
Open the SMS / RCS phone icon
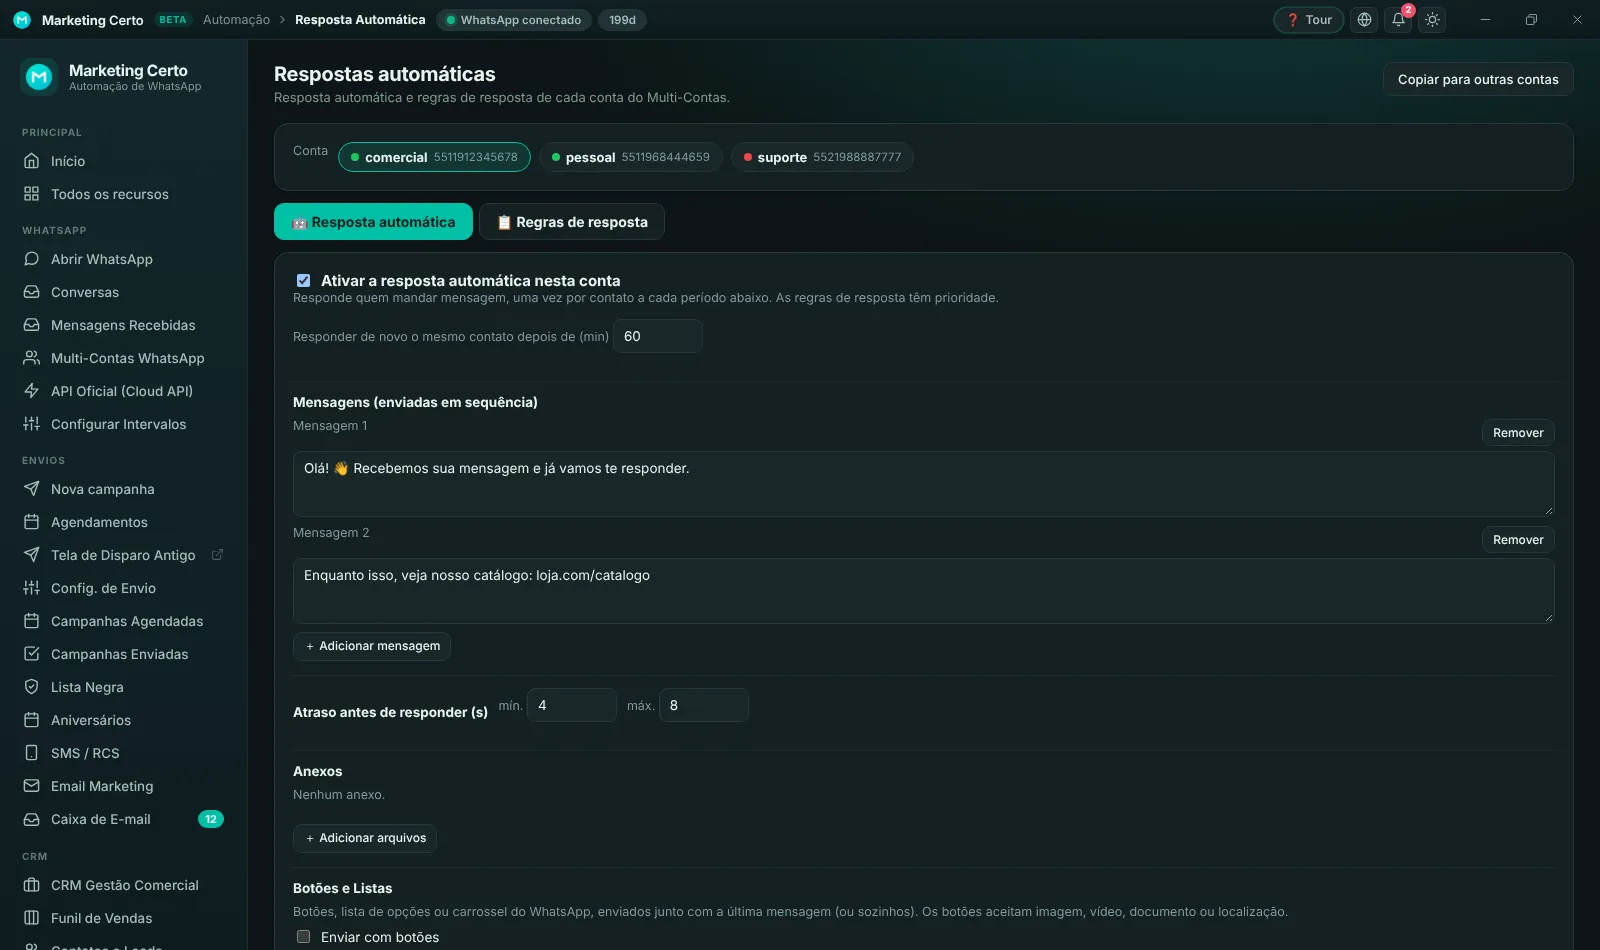tap(32, 753)
